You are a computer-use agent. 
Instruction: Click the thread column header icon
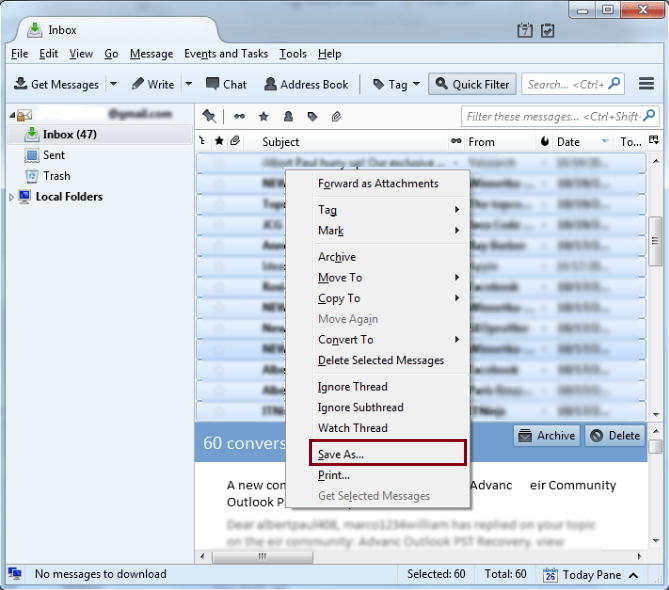[202, 141]
